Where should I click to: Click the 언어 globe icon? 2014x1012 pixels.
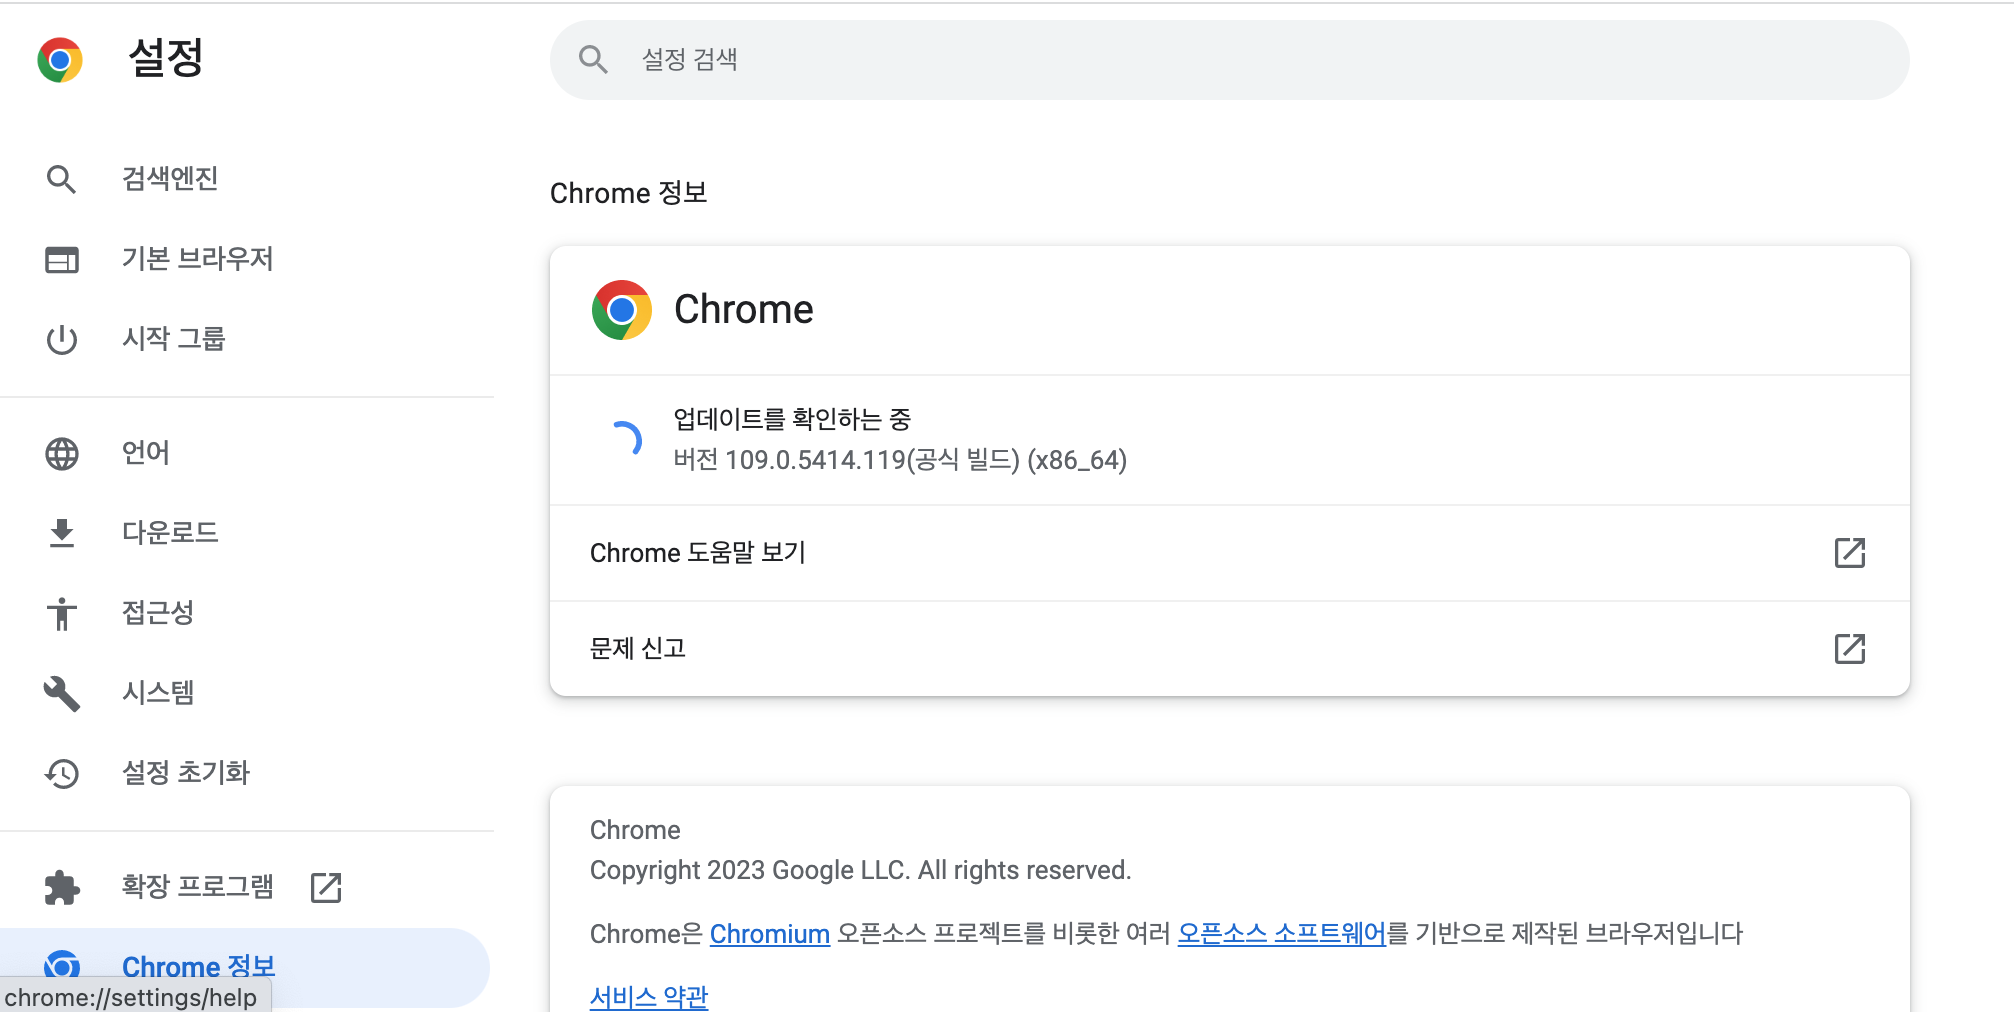61,454
